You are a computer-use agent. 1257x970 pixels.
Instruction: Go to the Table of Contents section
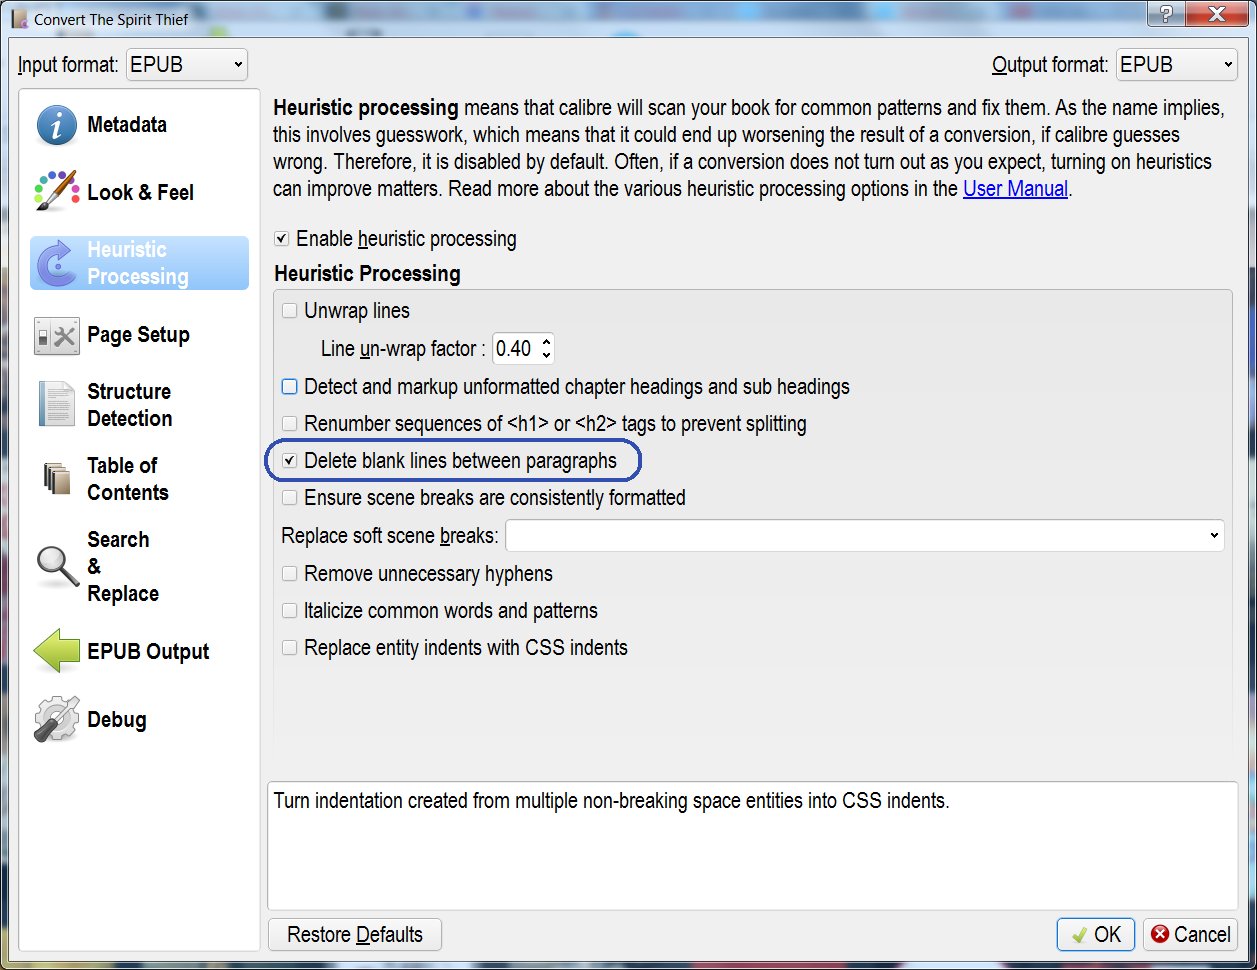(139, 479)
